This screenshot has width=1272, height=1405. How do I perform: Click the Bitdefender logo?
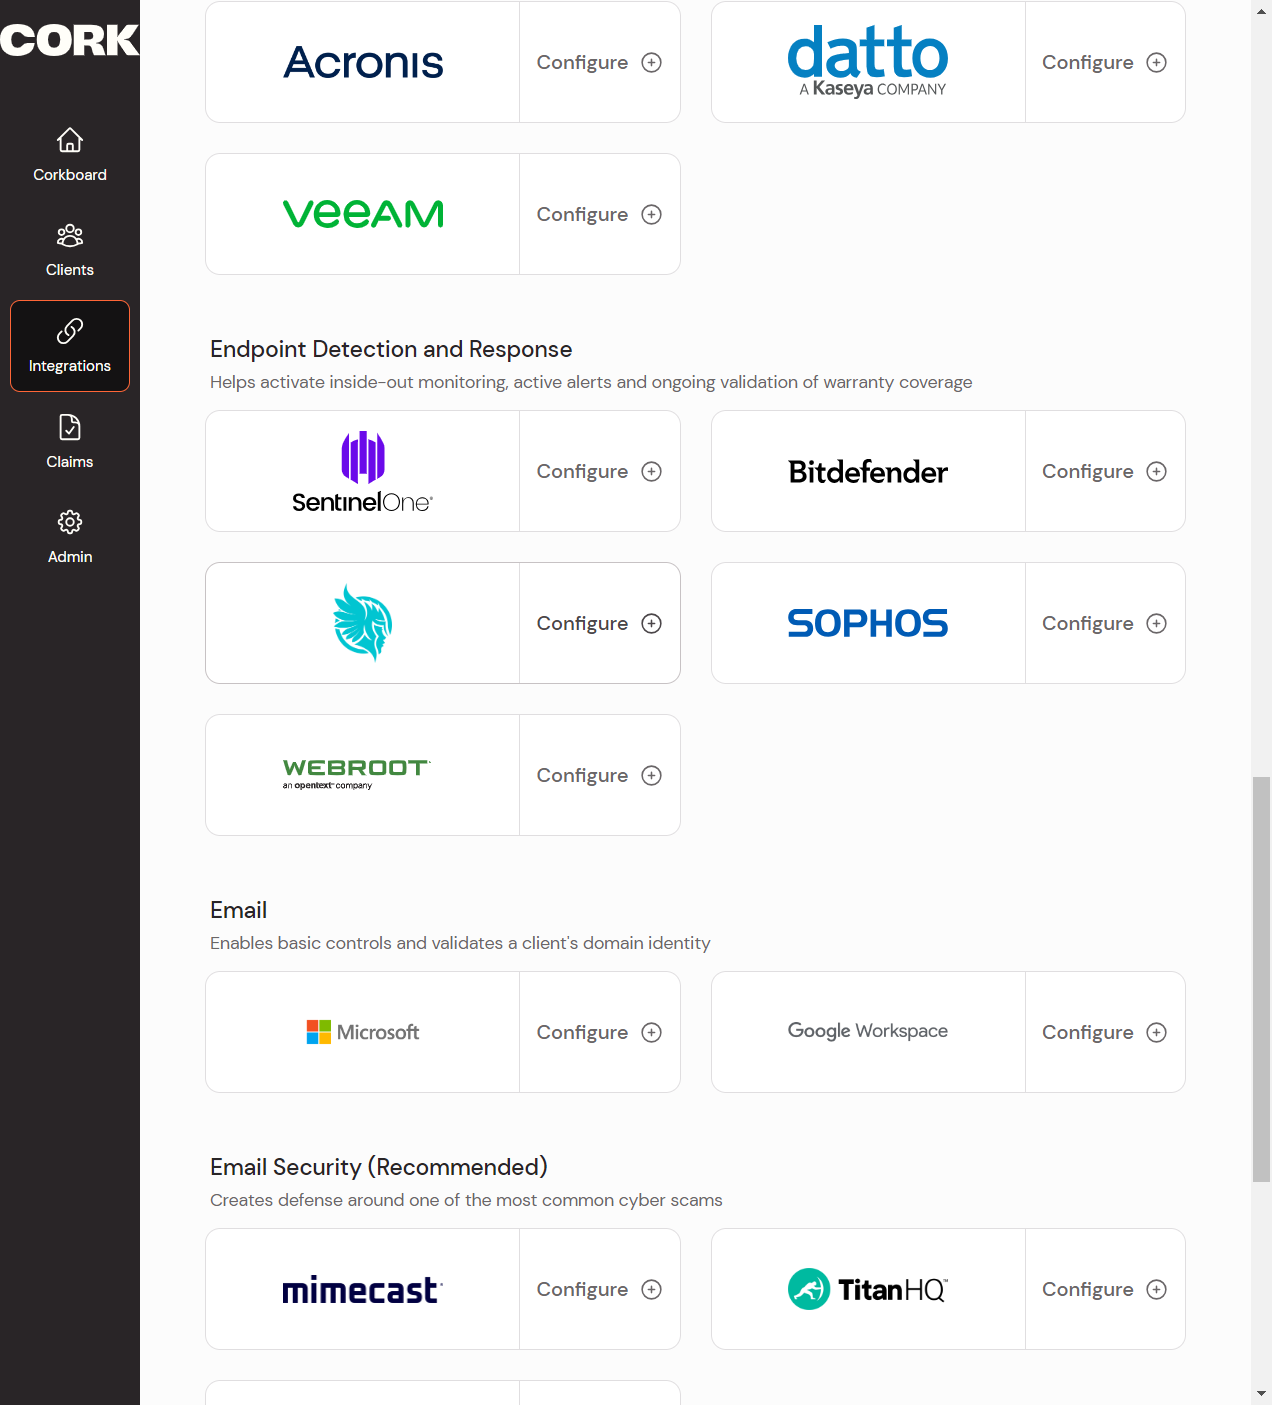pos(868,472)
